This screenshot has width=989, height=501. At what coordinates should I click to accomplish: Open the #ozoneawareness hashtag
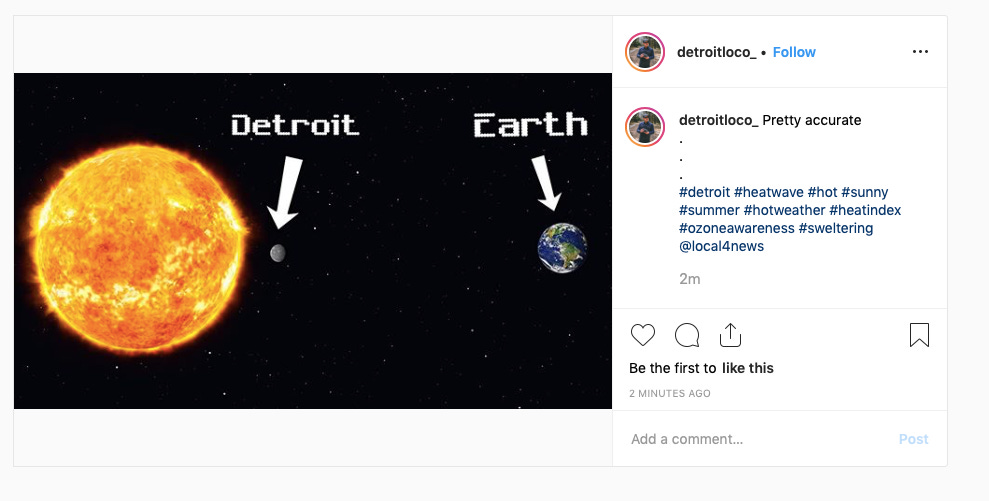click(x=736, y=228)
